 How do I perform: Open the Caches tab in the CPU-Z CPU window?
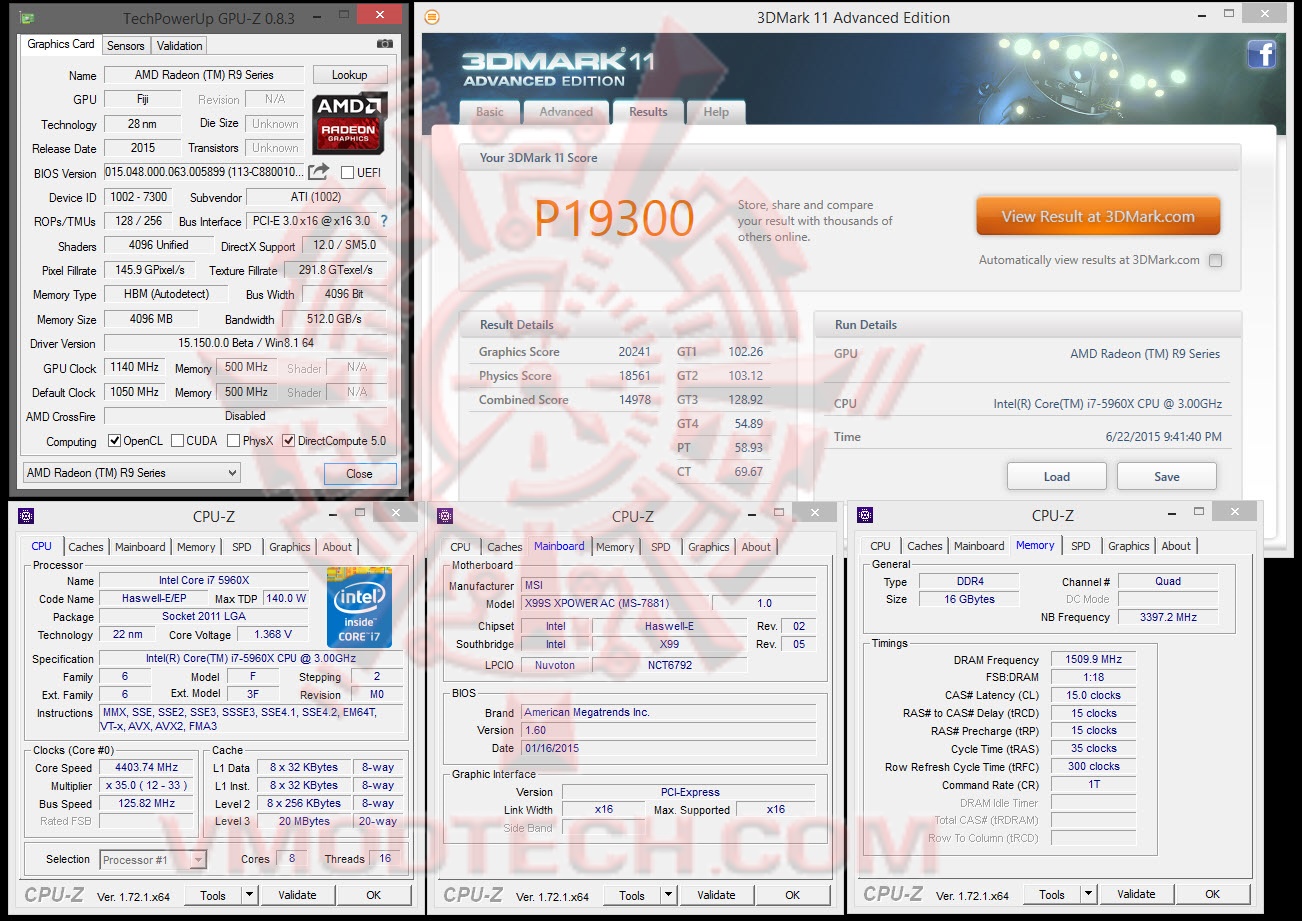[x=86, y=547]
